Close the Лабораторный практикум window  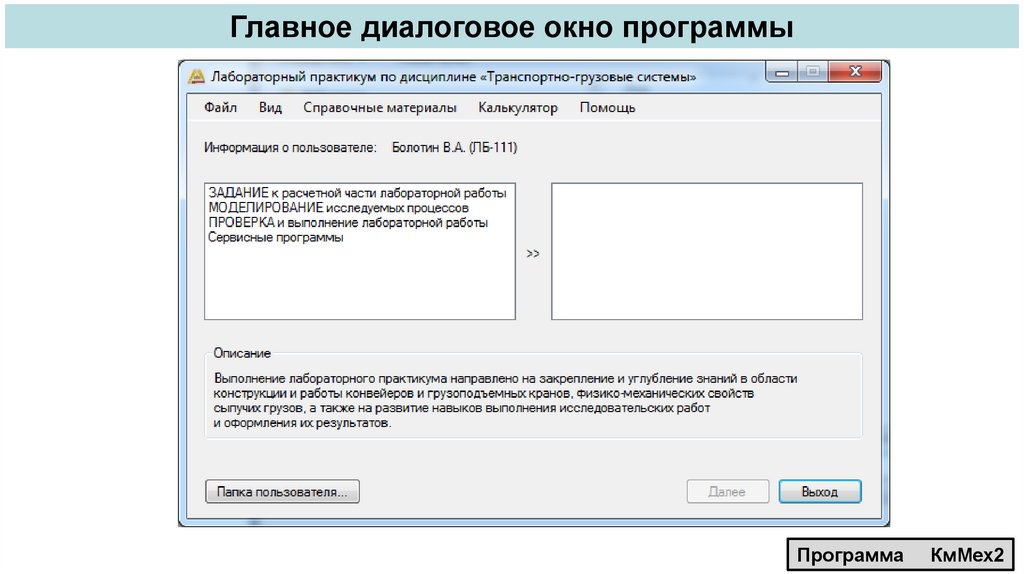pyautogui.click(x=855, y=72)
